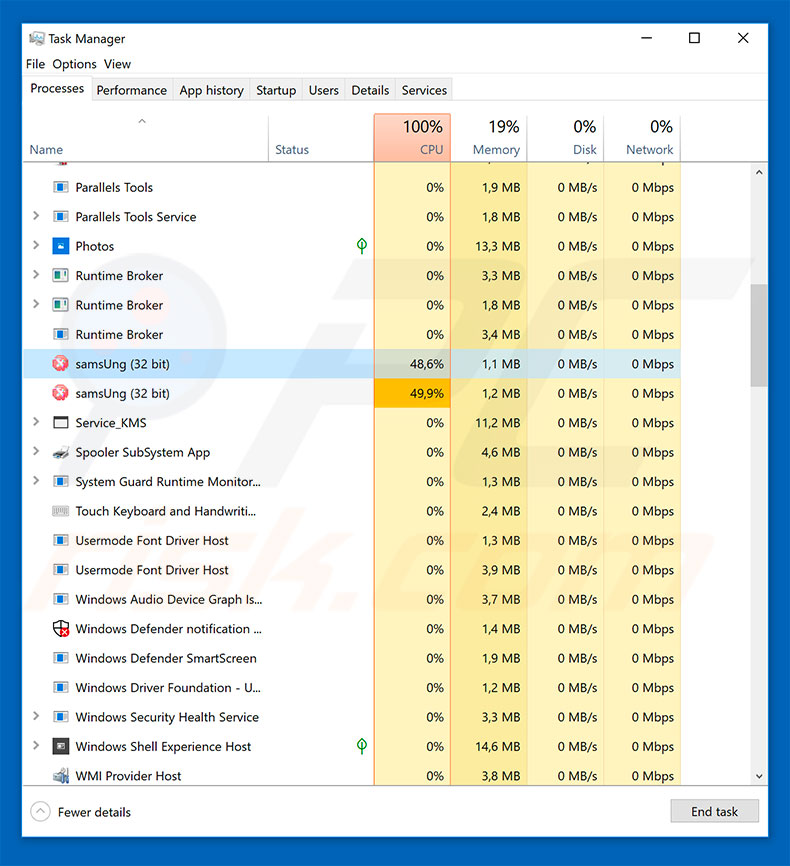The height and width of the screenshot is (866, 790).
Task: Switch to the Startup tab
Action: 276,90
